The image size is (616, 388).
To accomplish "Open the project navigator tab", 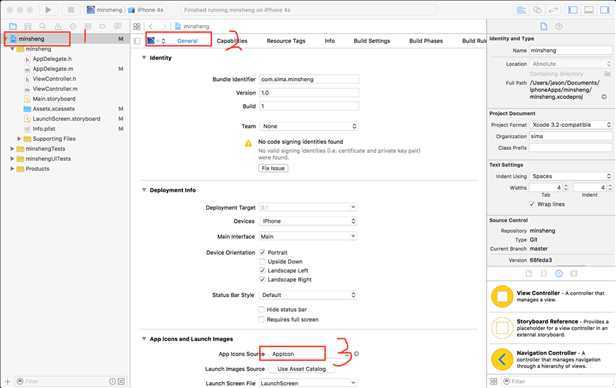I will coord(13,26).
